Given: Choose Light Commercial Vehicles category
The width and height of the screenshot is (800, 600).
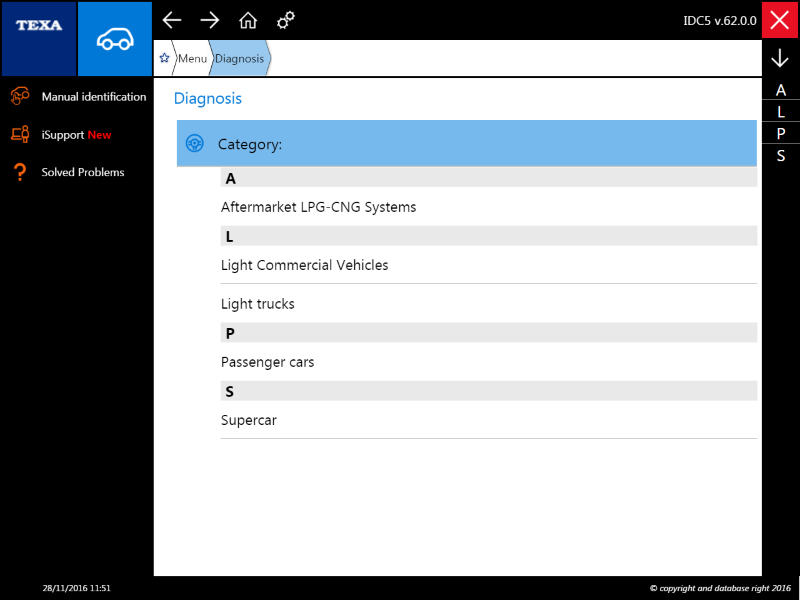Looking at the screenshot, I should pos(304,265).
